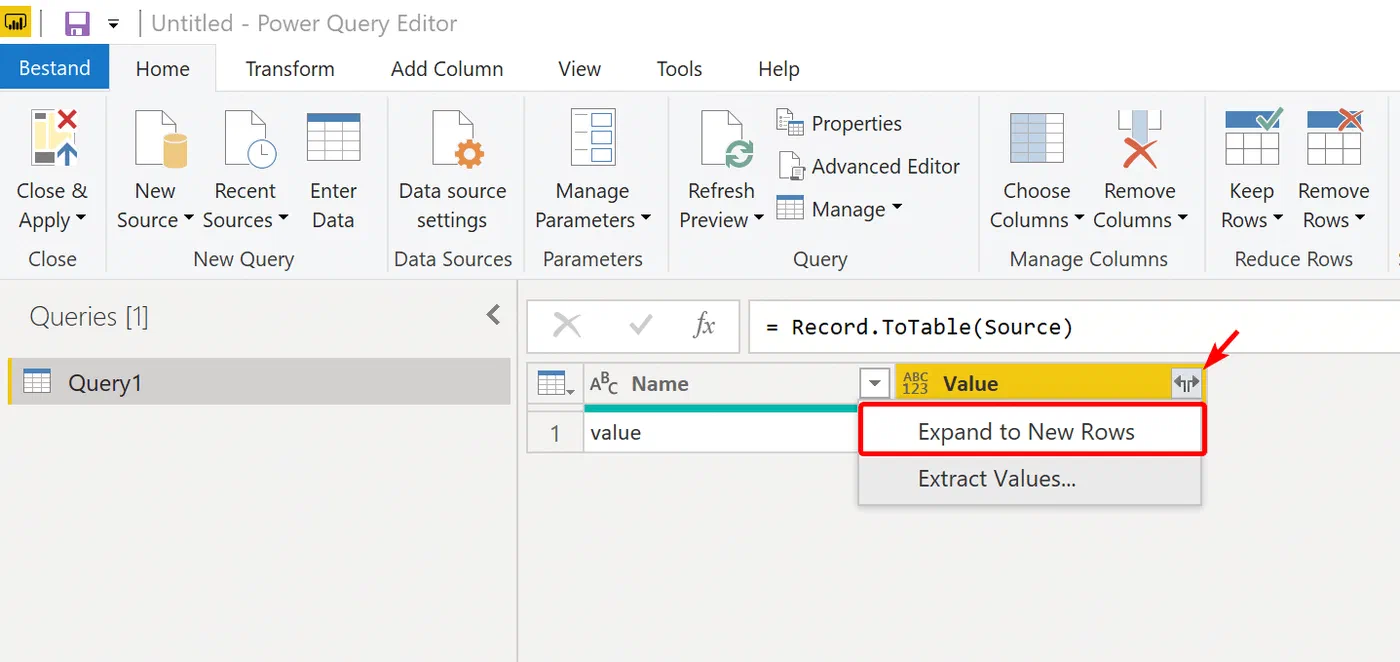Click the ABC data type icon on Name
The height and width of the screenshot is (662, 1400).
click(604, 383)
